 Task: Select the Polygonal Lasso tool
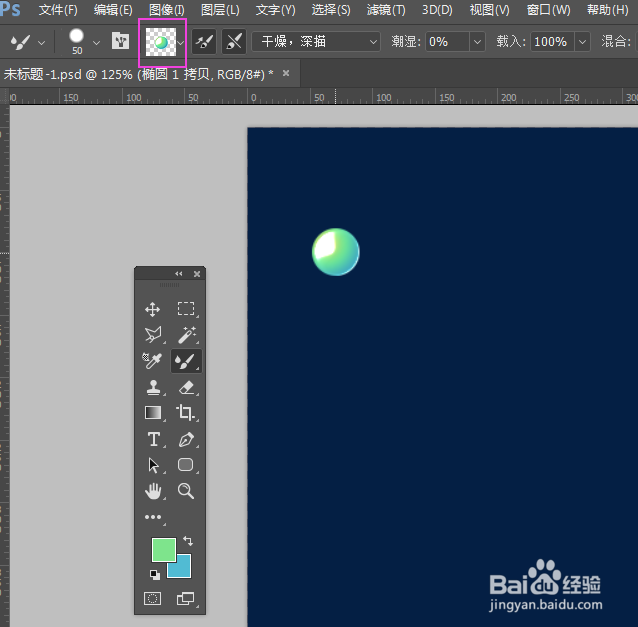pyautogui.click(x=153, y=335)
